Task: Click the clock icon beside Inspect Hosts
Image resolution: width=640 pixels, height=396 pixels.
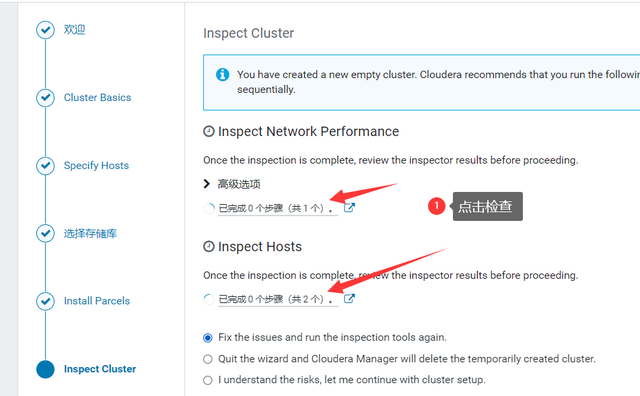Action: coord(209,247)
